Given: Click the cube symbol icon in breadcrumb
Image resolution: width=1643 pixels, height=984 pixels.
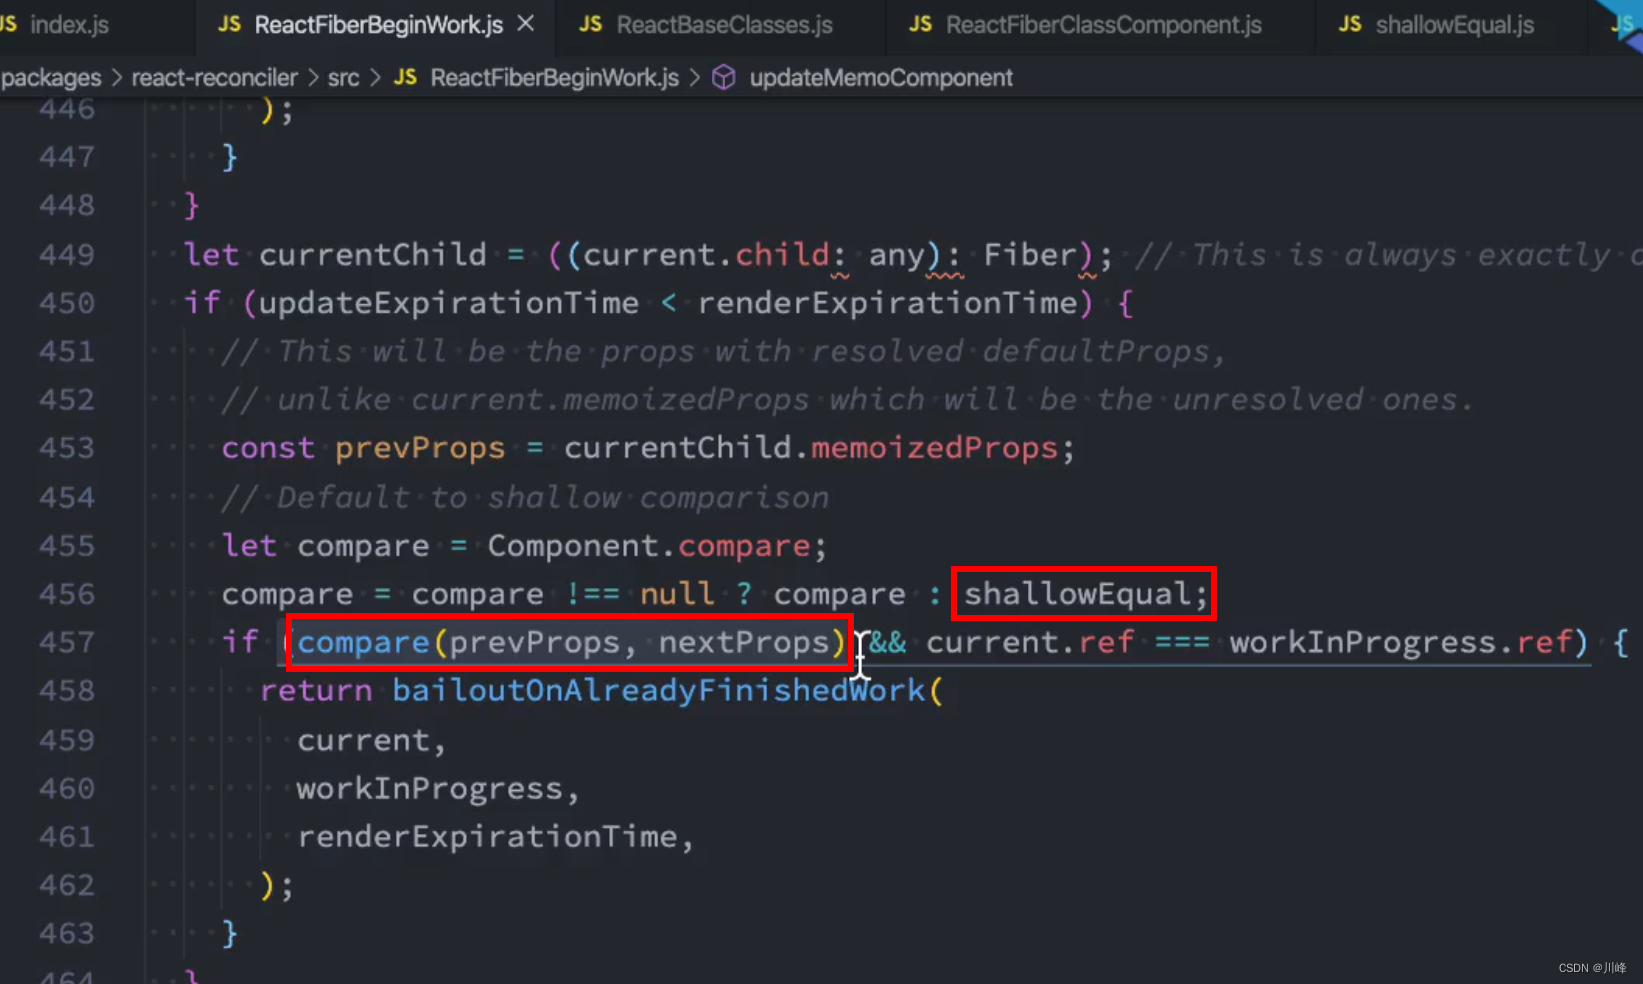Looking at the screenshot, I should 724,78.
